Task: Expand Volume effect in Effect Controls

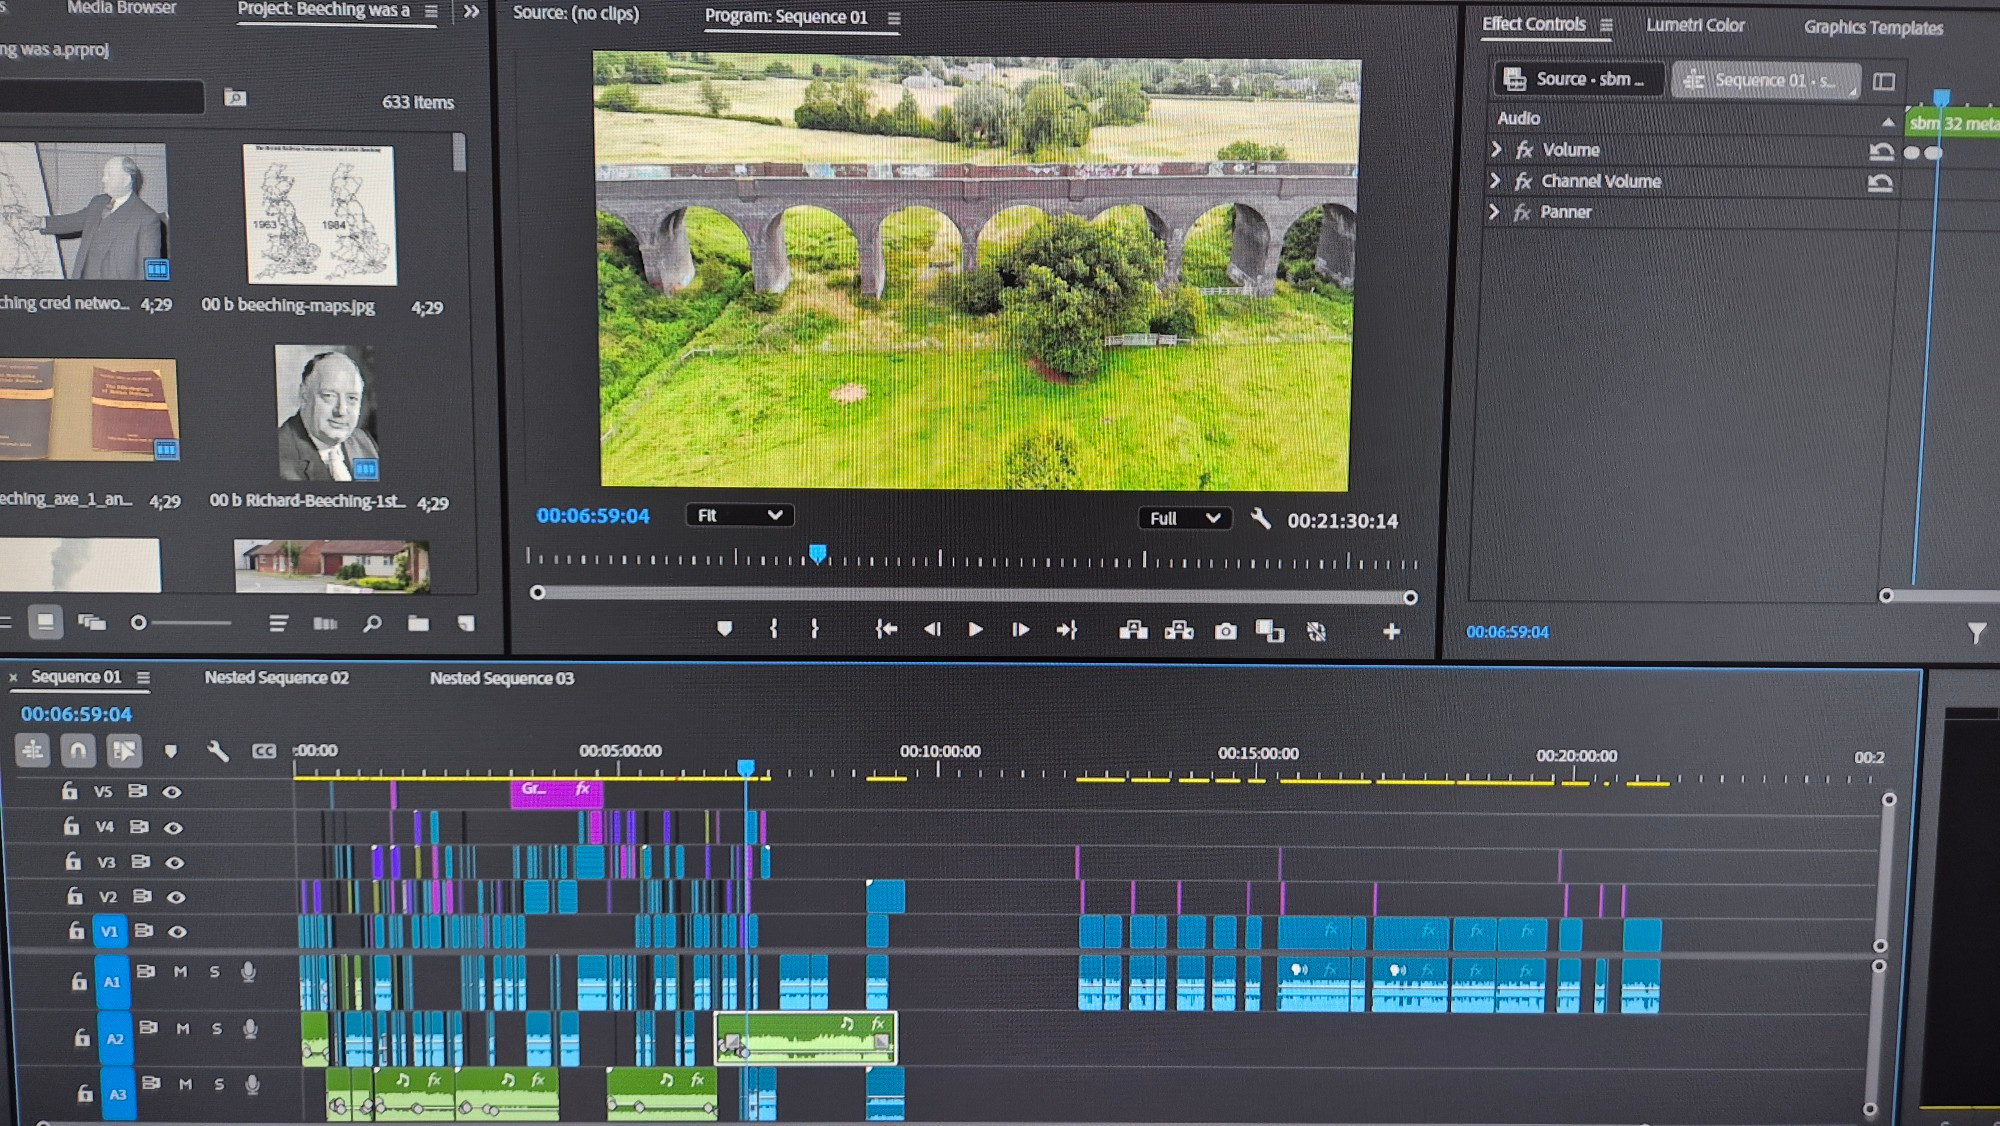Action: (1496, 149)
